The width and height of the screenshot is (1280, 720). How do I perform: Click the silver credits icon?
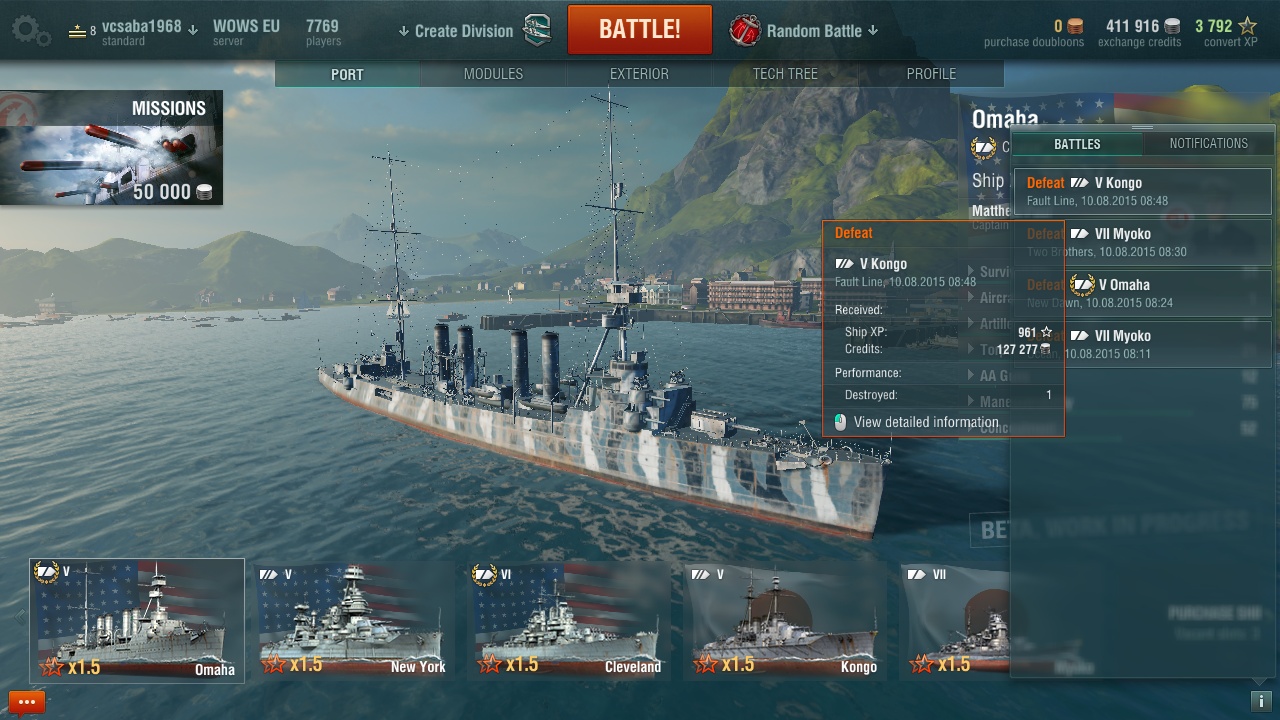point(1171,26)
